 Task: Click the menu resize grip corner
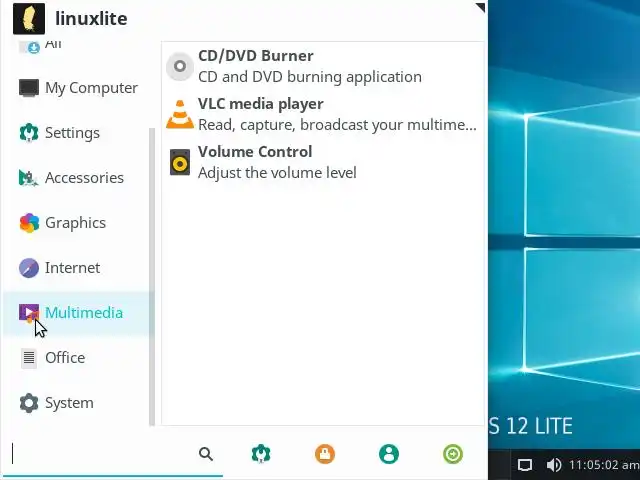[480, 7]
